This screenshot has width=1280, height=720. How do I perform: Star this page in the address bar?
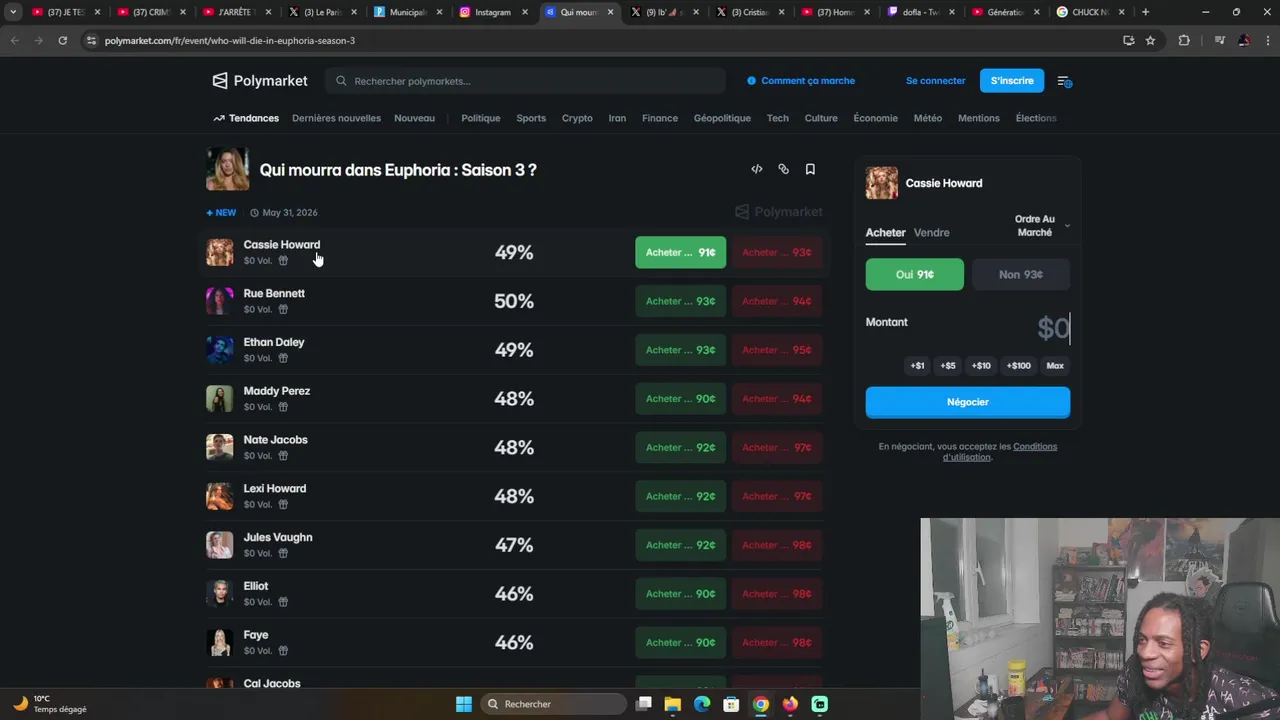pyautogui.click(x=1150, y=40)
